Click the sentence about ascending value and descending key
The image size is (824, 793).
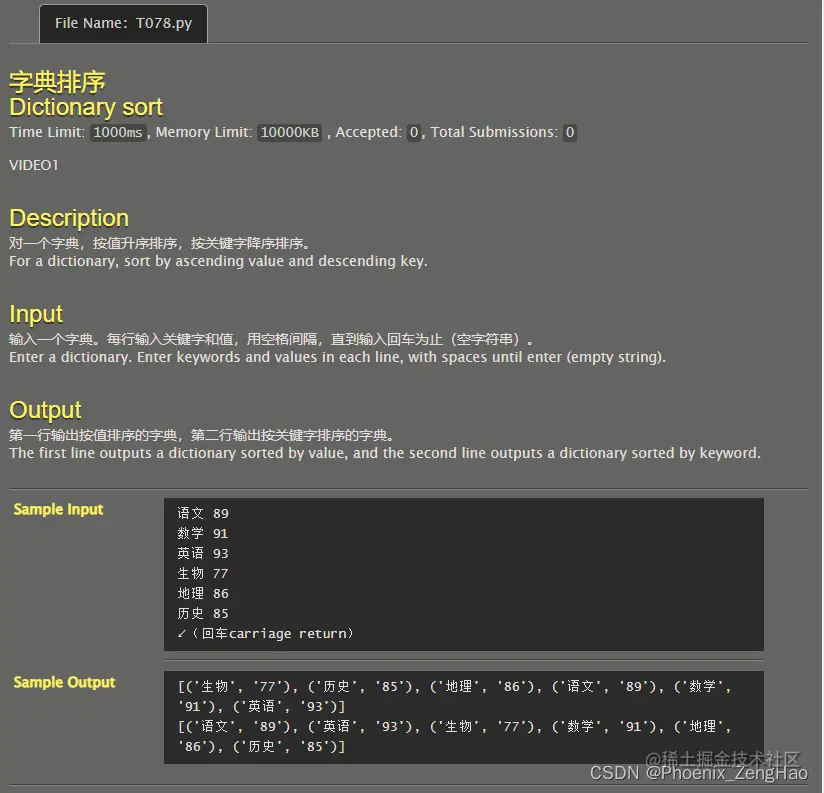[218, 261]
